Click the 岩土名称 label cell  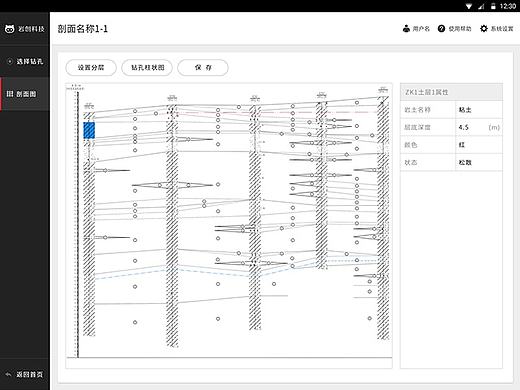[x=428, y=110]
